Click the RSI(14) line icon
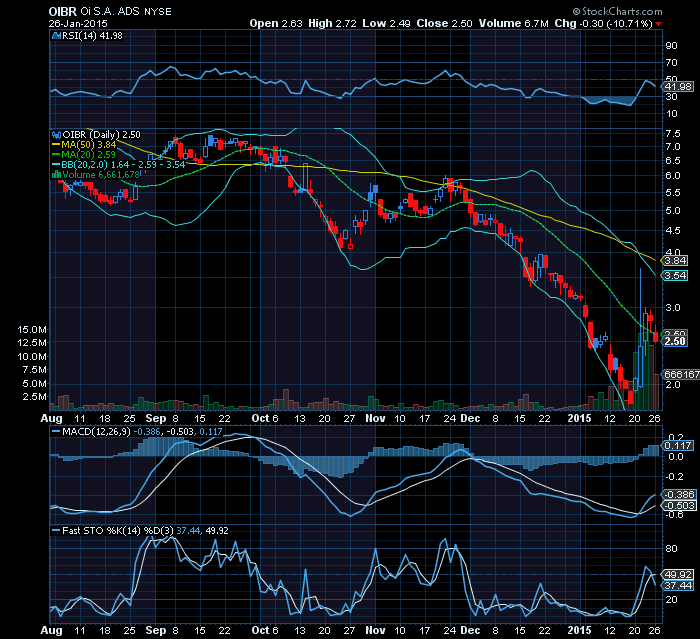 pyautogui.click(x=56, y=36)
